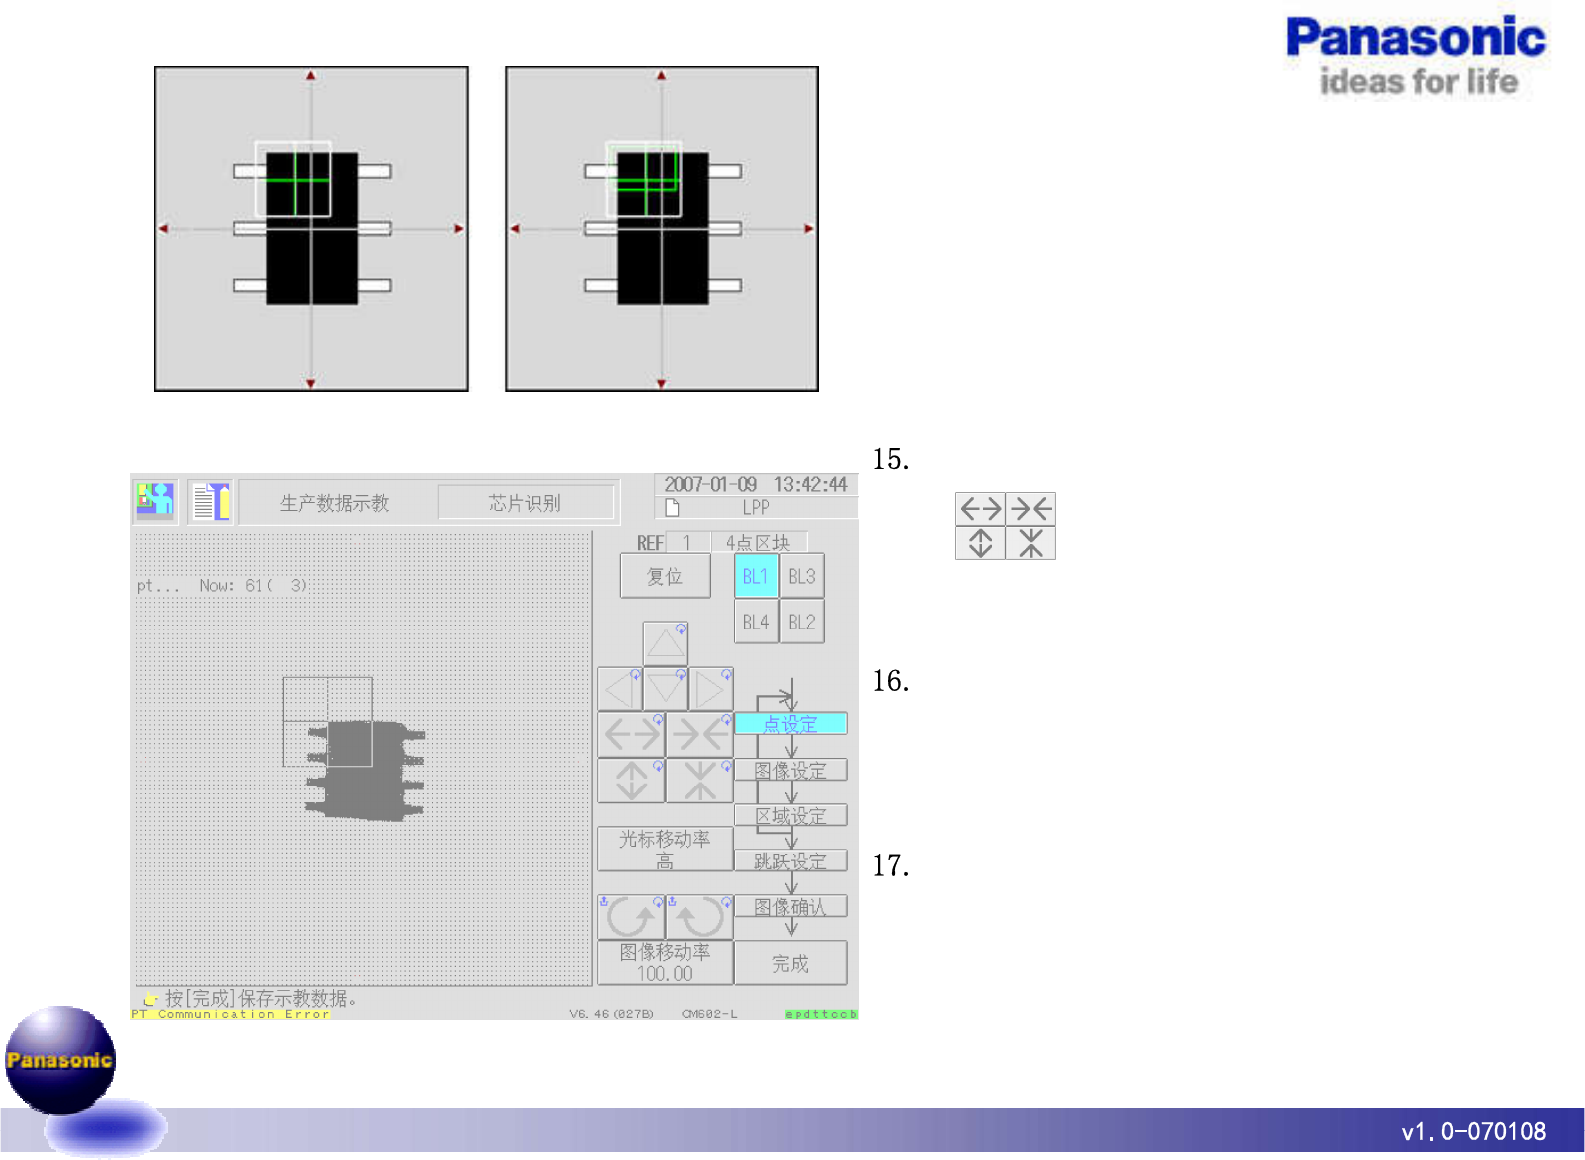Select the BL4 block point
This screenshot has height=1160, width=1585.
756,622
